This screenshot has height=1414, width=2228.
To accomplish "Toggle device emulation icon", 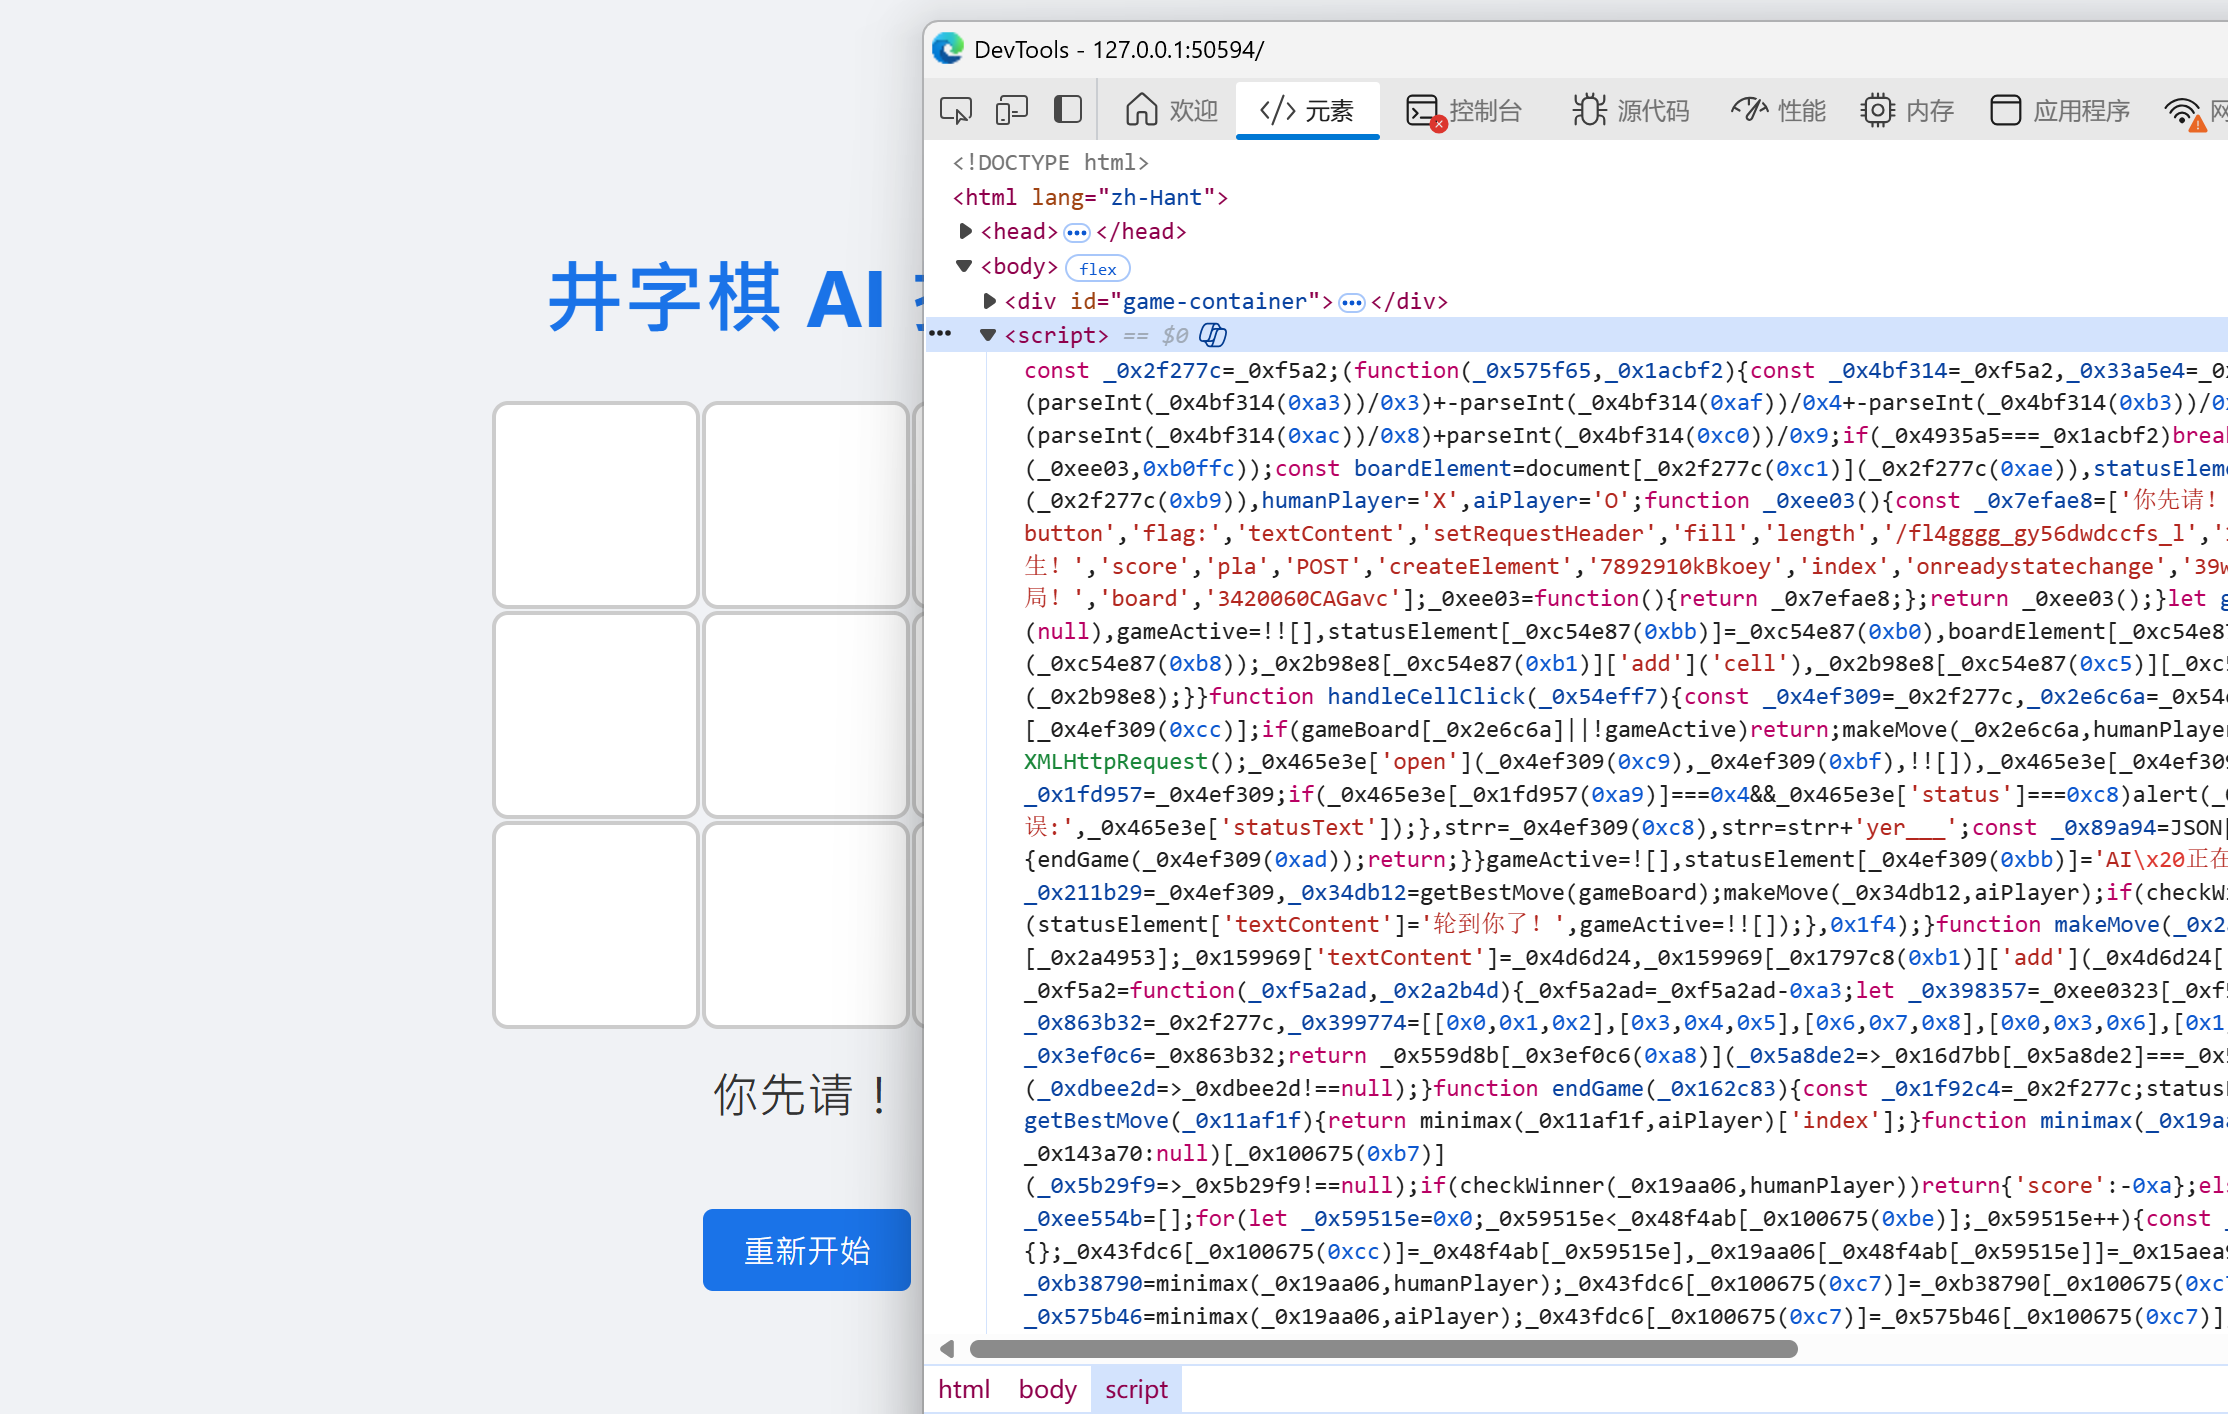I will click(x=1011, y=110).
